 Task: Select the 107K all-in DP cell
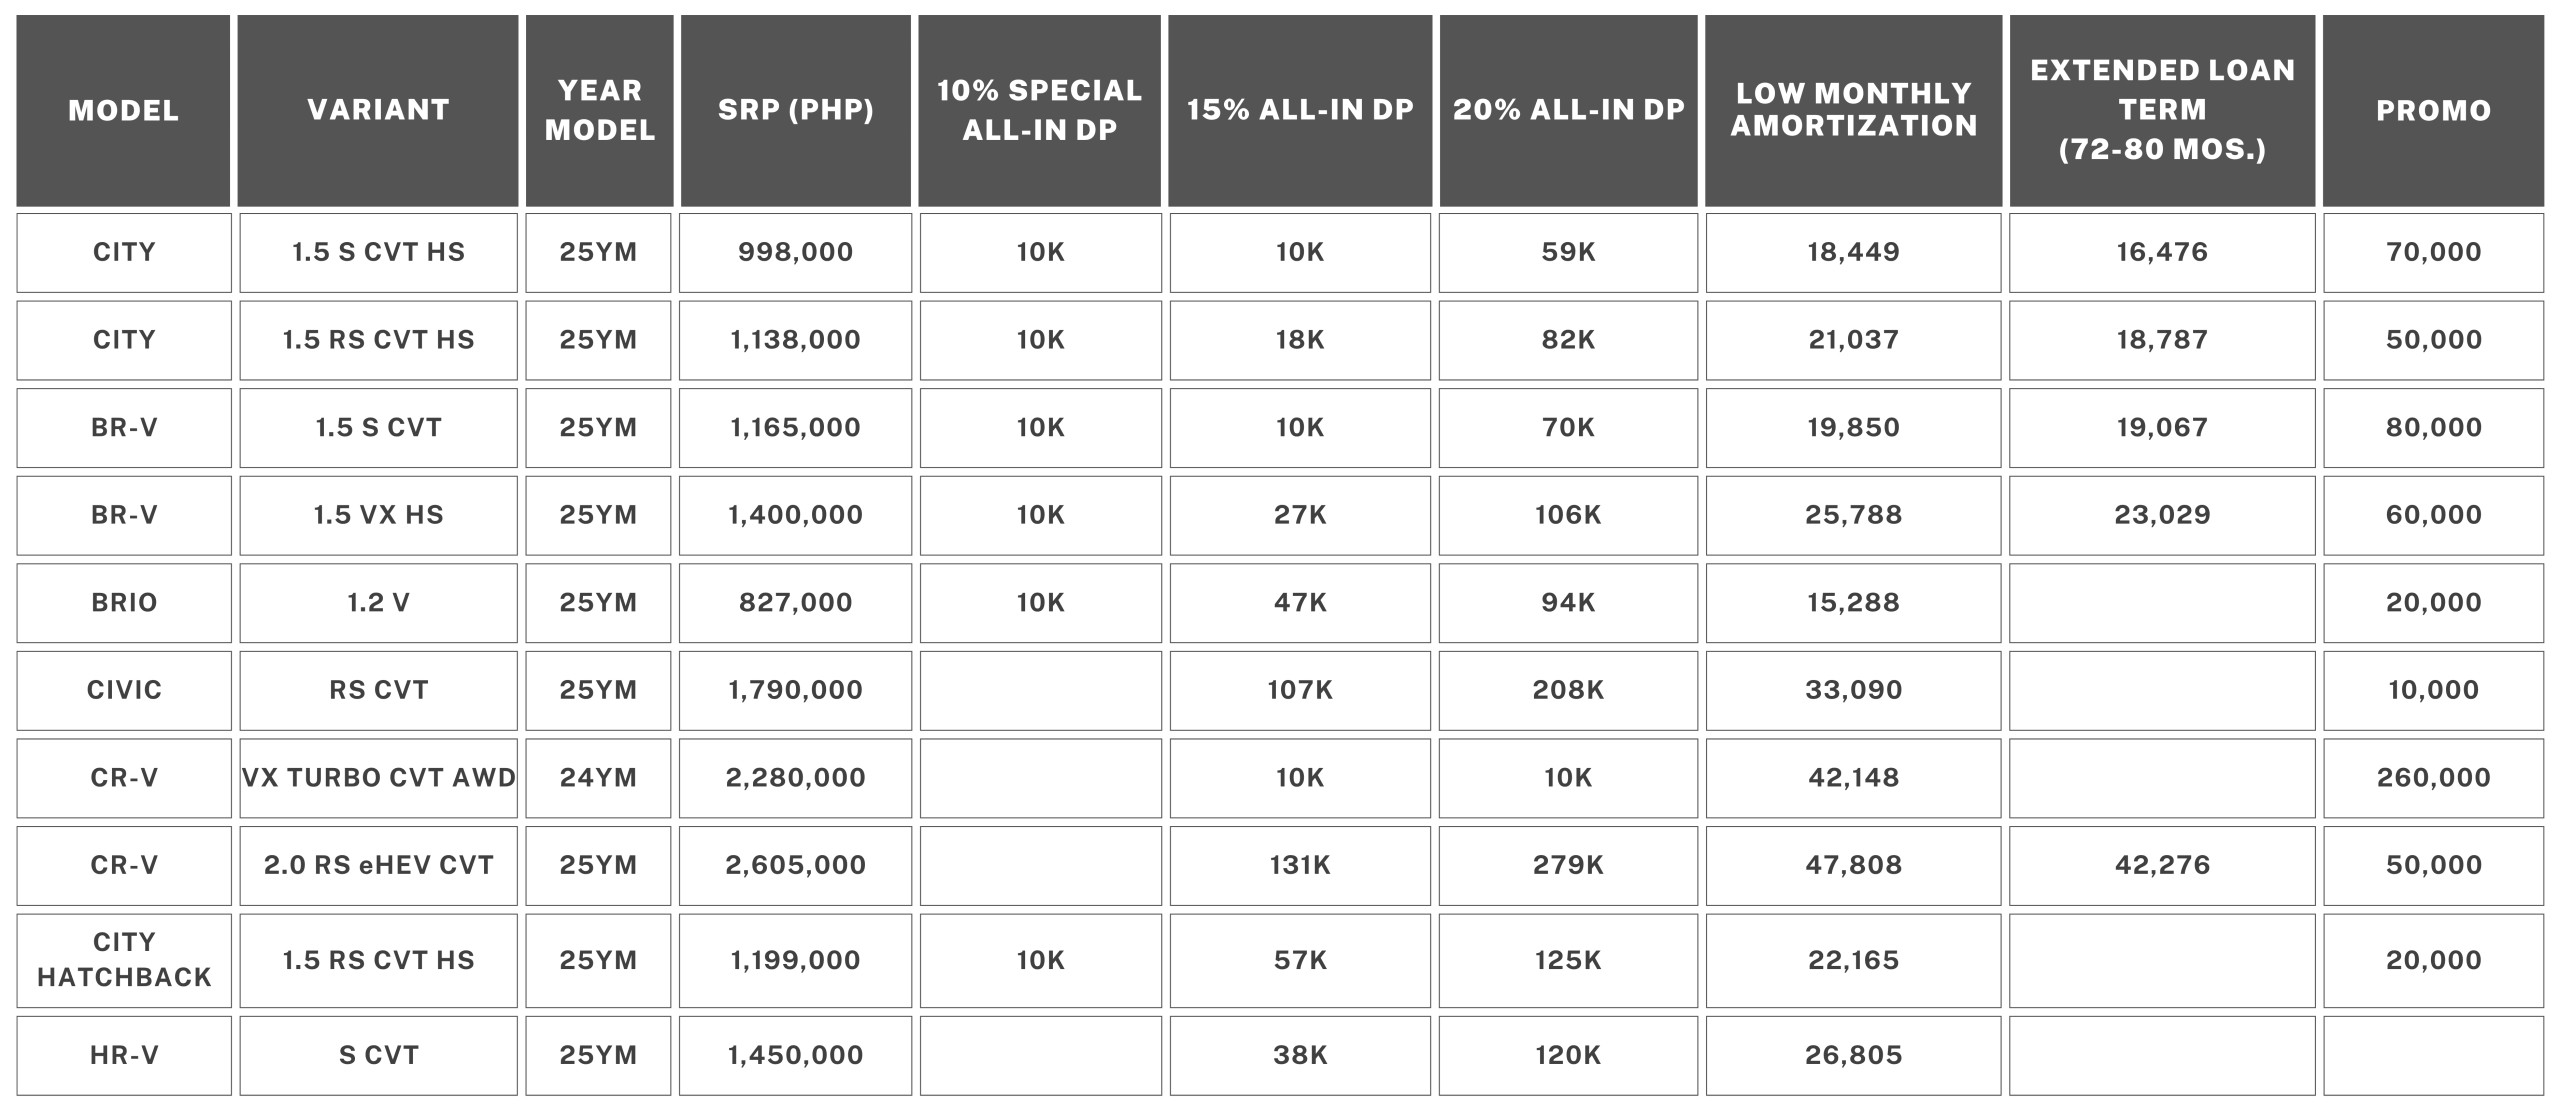[x=1299, y=690]
